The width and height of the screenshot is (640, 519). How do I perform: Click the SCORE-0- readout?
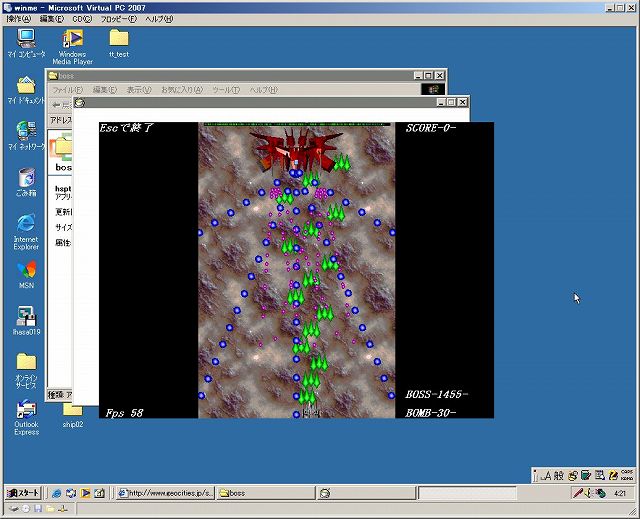431,128
